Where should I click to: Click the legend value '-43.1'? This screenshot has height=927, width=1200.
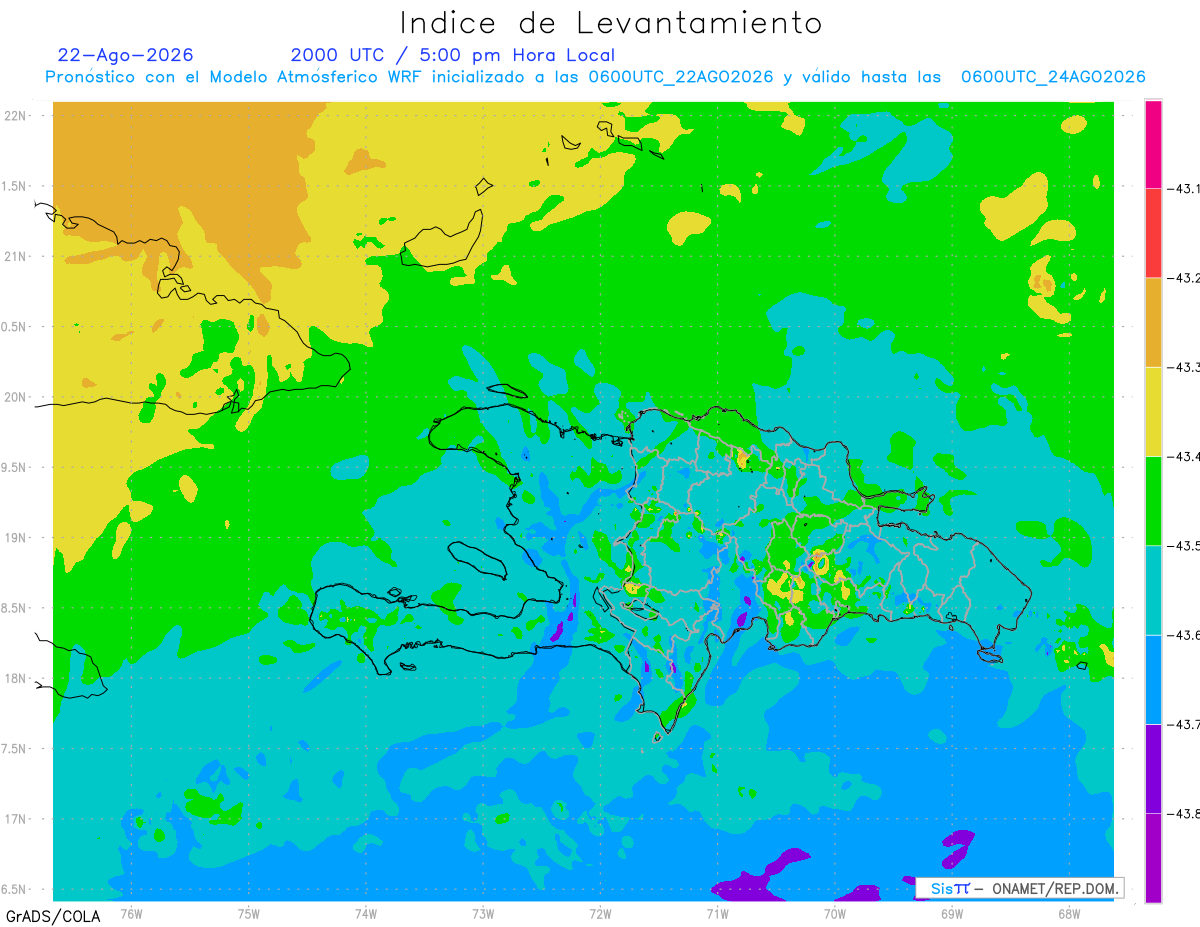1184,188
